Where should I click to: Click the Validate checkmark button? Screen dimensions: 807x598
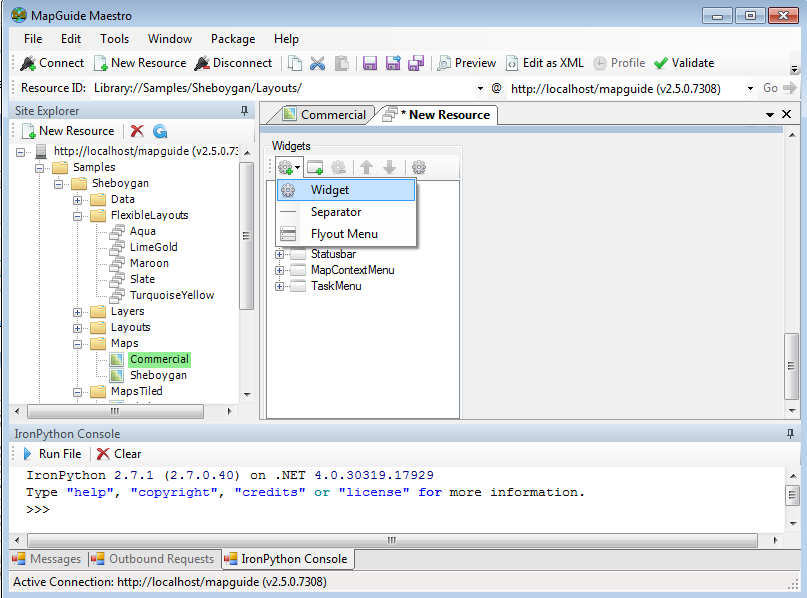[x=684, y=63]
